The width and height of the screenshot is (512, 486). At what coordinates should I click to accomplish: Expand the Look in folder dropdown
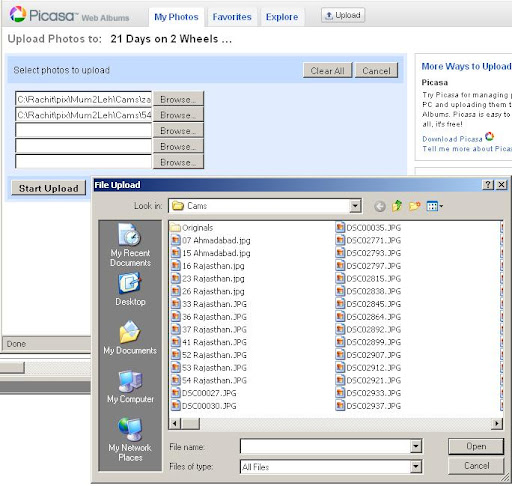[355, 206]
